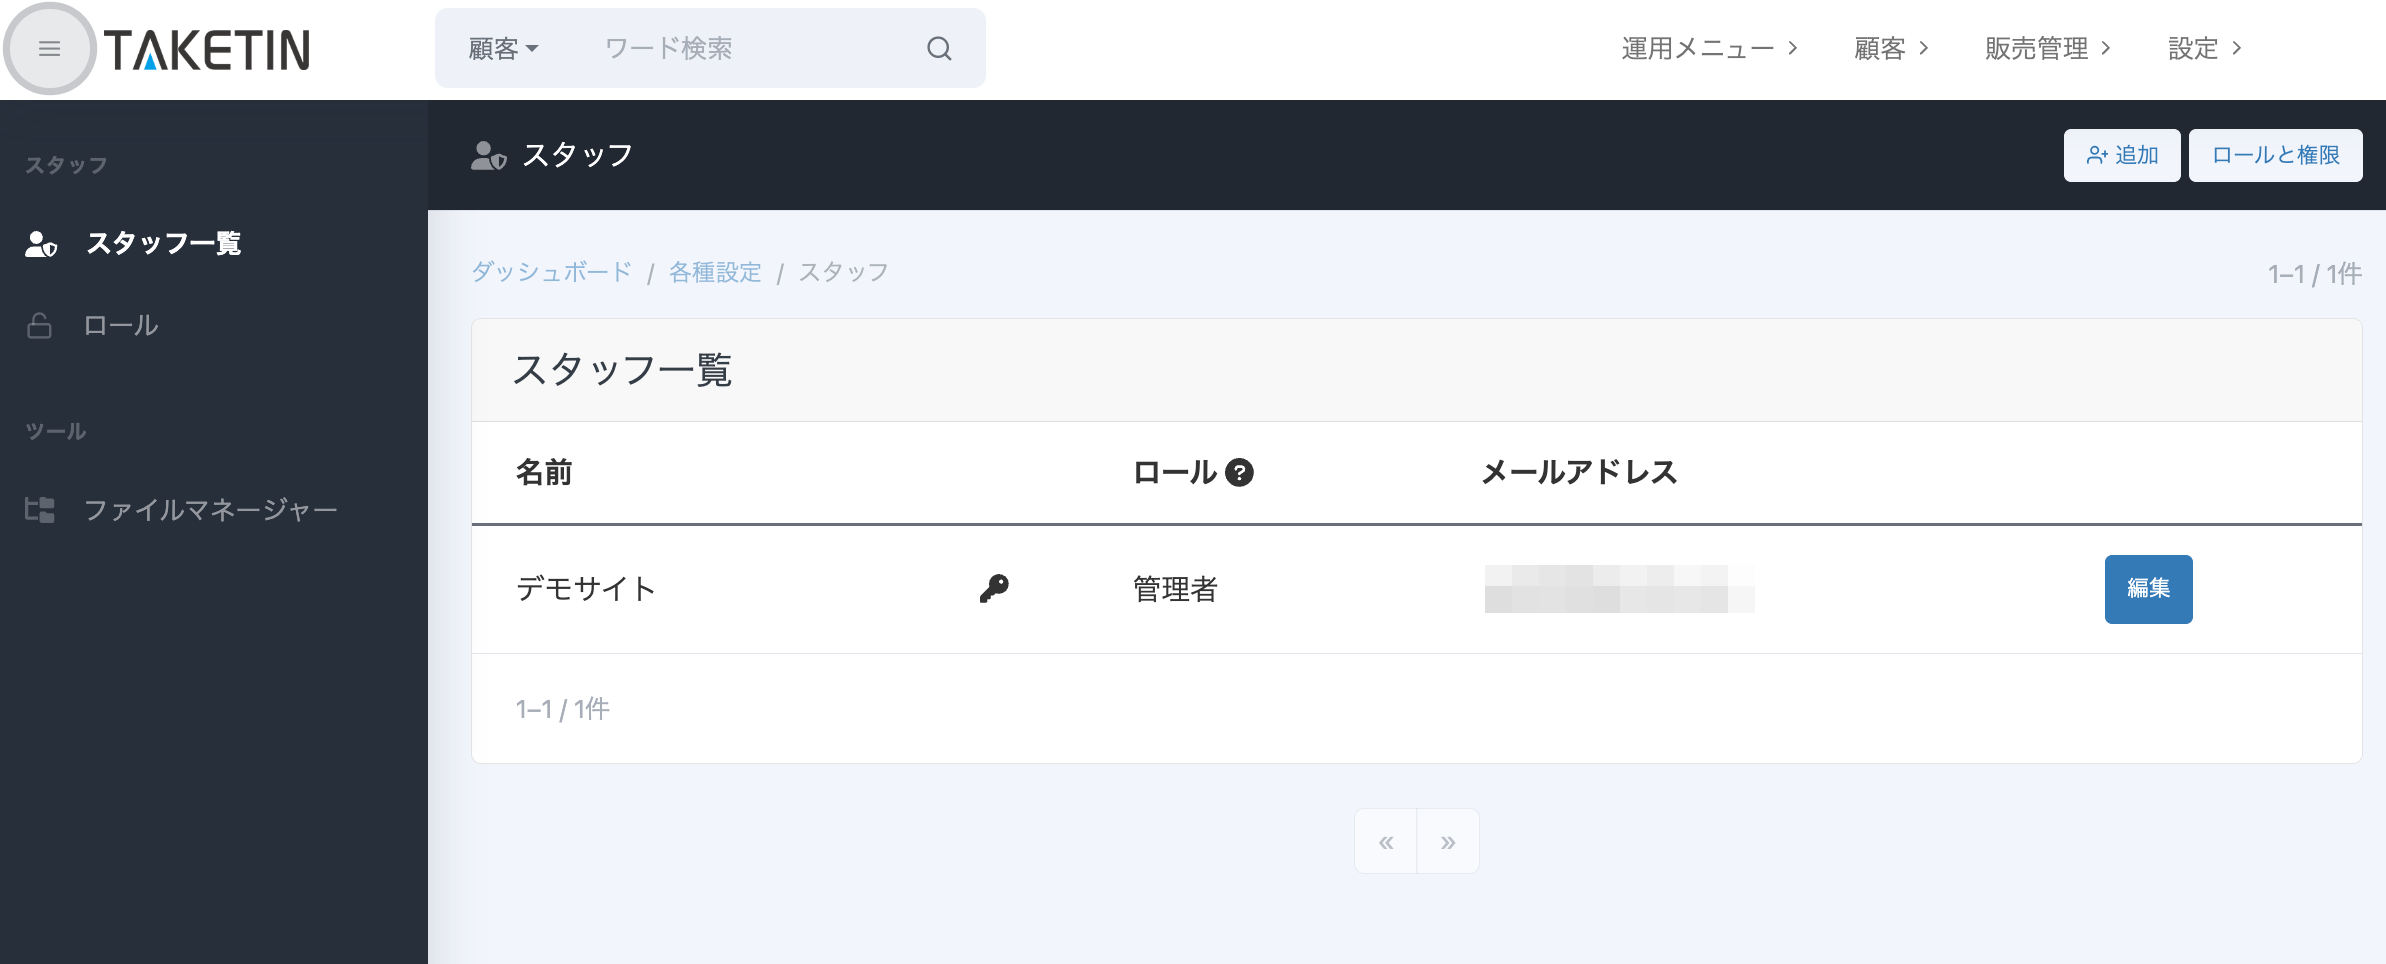Click the staff icon in page header

pyautogui.click(x=488, y=156)
